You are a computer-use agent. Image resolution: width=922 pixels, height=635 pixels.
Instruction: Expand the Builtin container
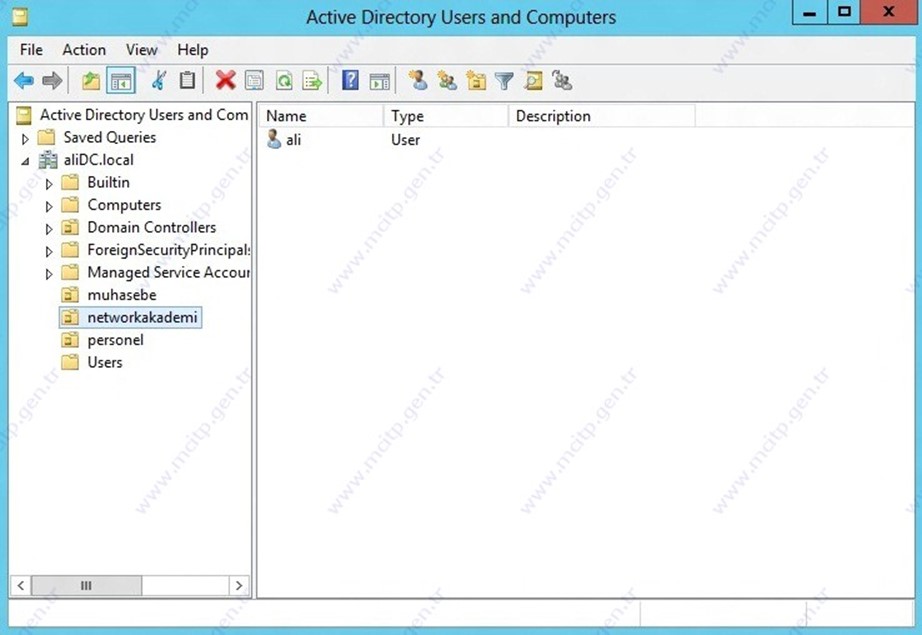click(49, 184)
